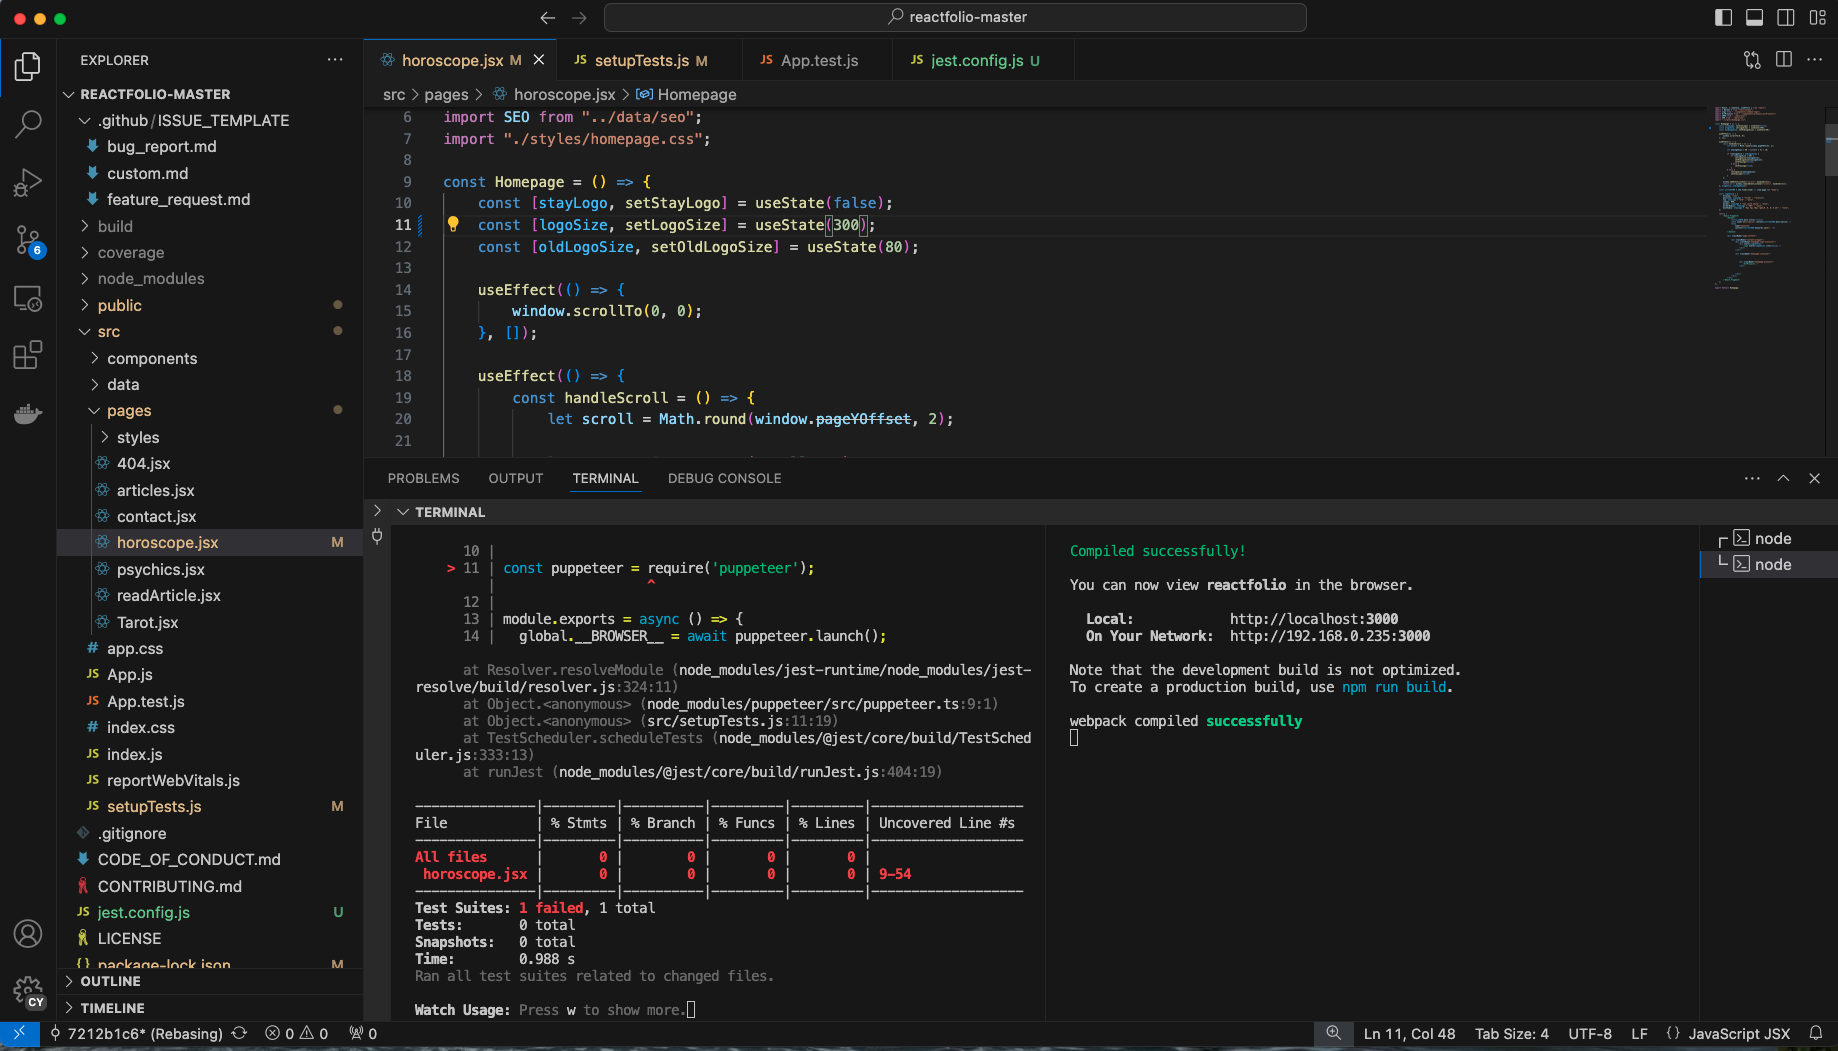The height and width of the screenshot is (1051, 1838).
Task: Switch to the PROBLEMS panel tab
Action: coord(423,478)
